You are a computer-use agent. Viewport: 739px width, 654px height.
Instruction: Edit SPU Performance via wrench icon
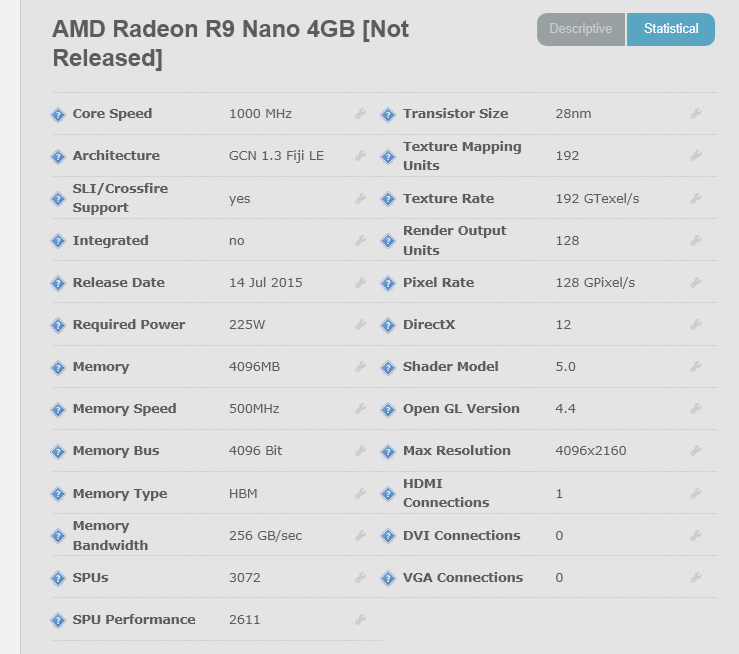pos(360,620)
